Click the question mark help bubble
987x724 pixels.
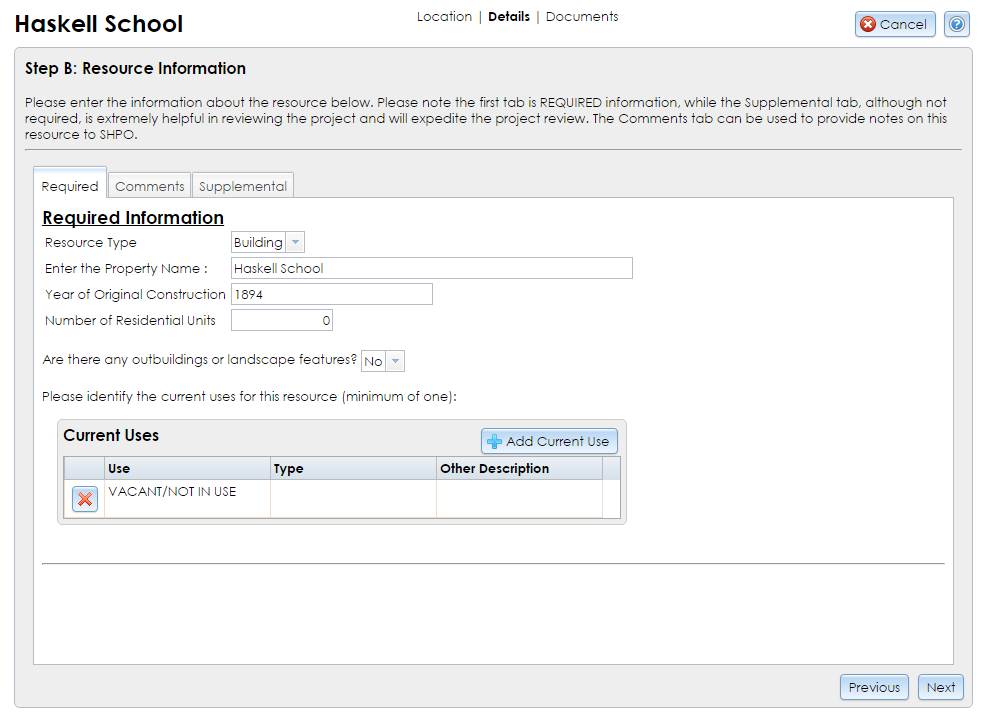(956, 24)
